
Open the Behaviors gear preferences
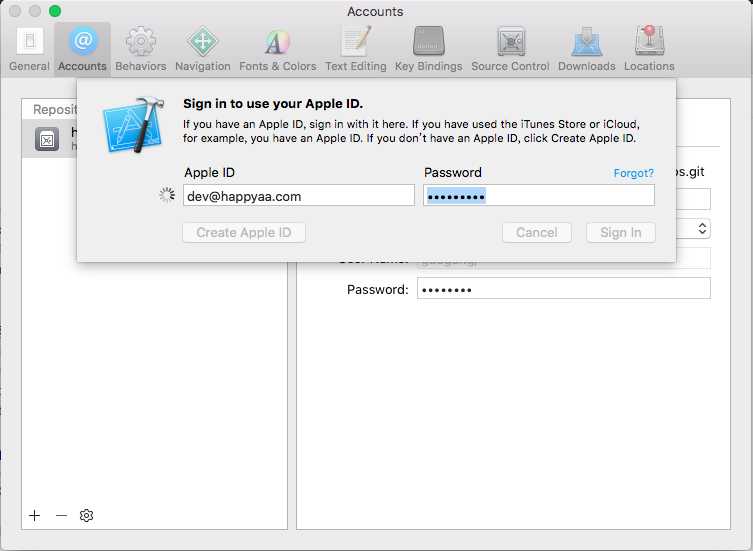click(x=141, y=49)
